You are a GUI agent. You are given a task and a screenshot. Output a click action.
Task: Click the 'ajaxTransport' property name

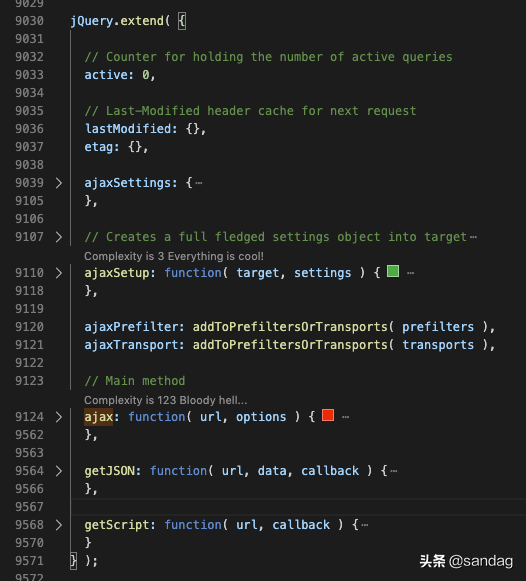coord(131,345)
